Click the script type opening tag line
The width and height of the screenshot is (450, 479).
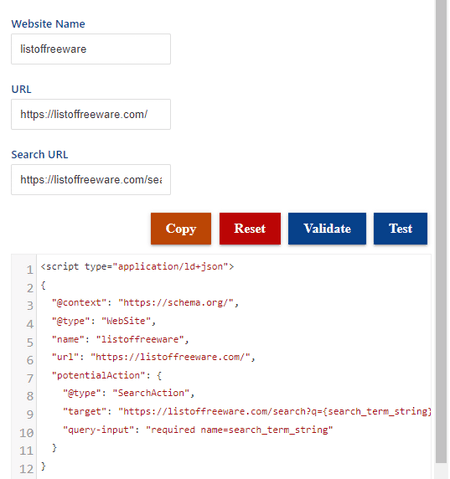pos(137,267)
